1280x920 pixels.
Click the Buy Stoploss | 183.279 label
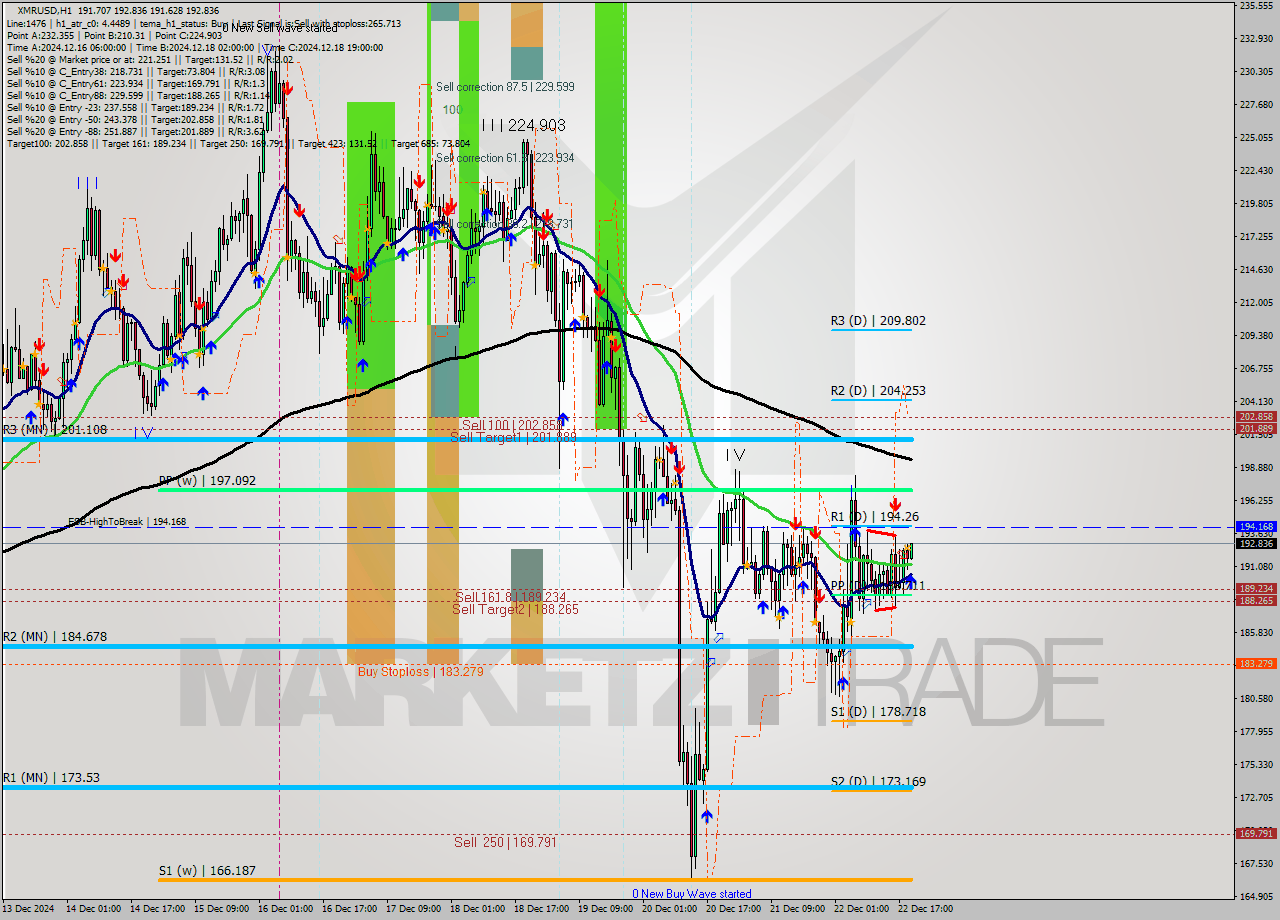[420, 672]
